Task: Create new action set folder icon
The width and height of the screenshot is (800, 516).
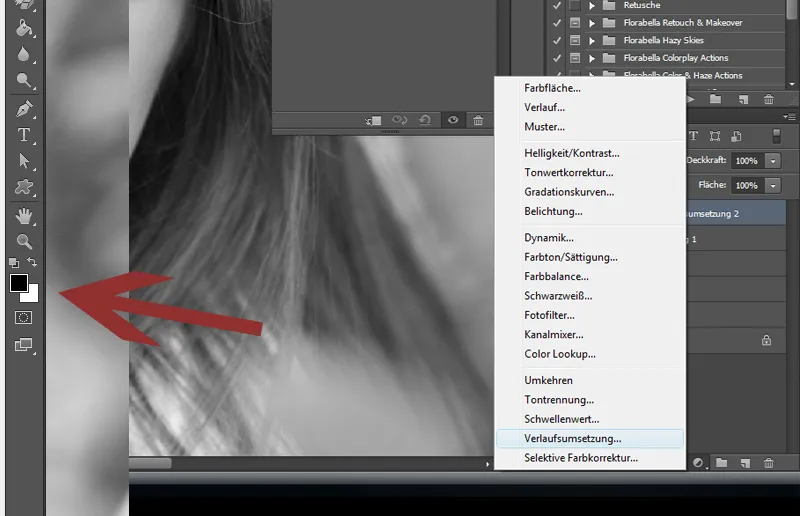Action: (x=715, y=100)
